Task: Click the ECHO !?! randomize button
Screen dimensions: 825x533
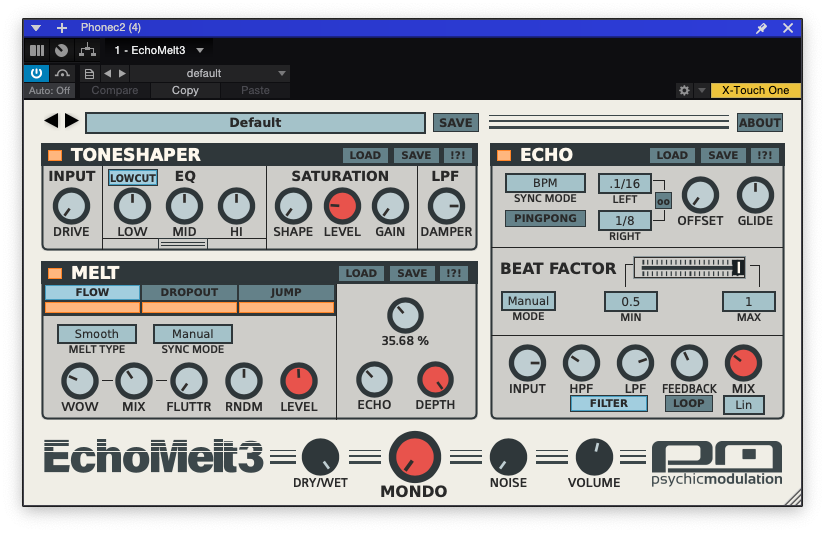Action: [x=764, y=155]
